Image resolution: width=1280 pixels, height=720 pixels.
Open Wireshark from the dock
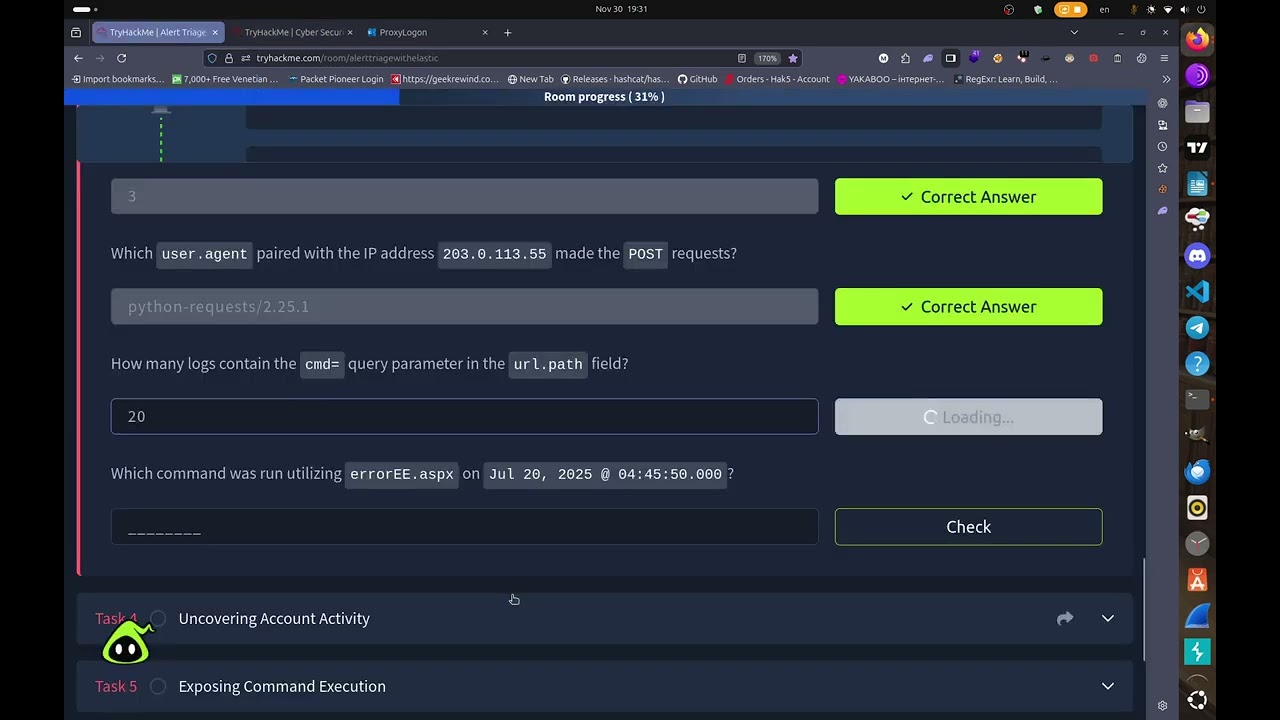(1197, 615)
